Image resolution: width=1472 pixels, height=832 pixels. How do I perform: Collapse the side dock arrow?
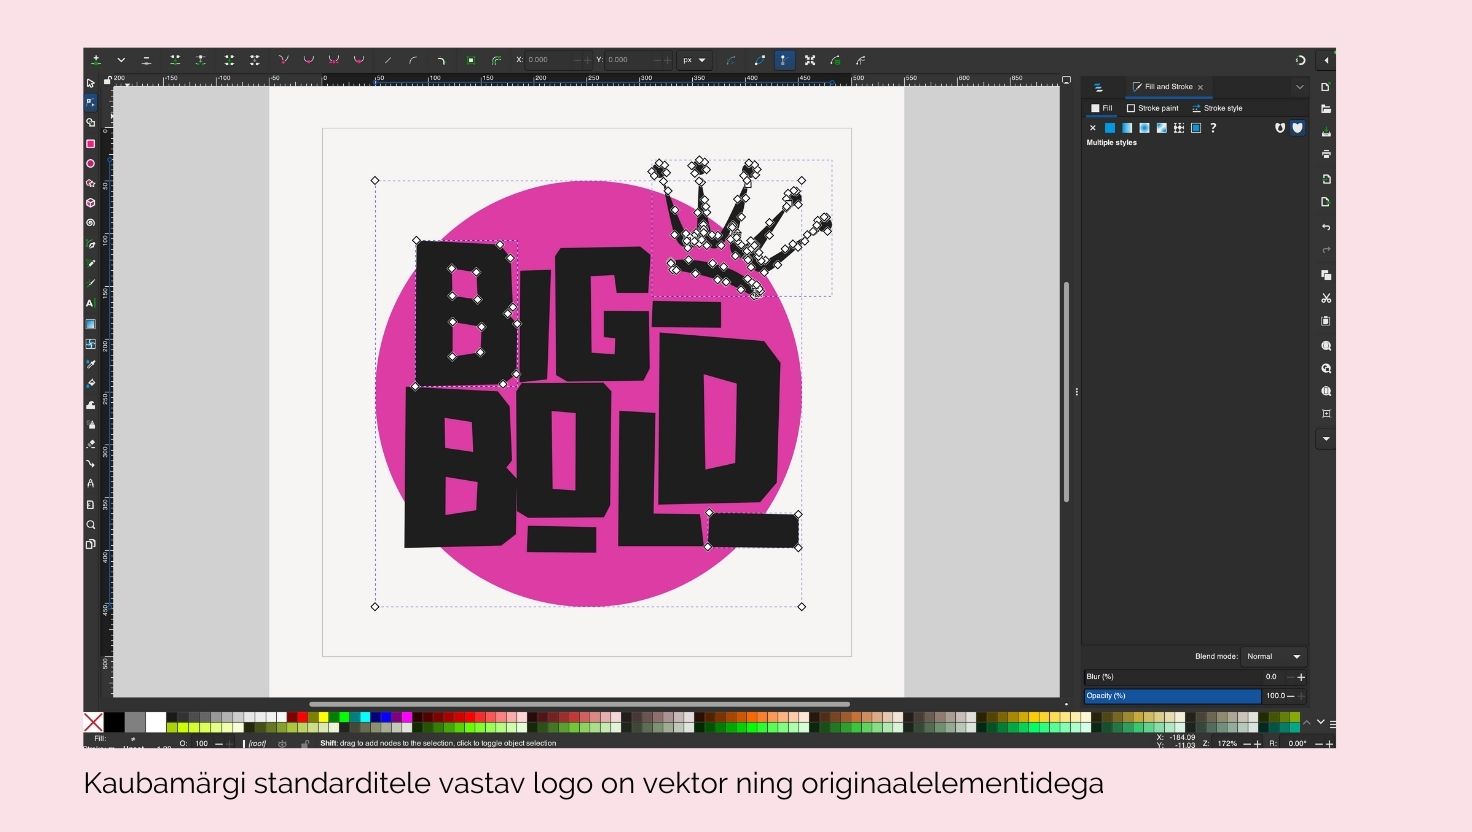click(1326, 60)
